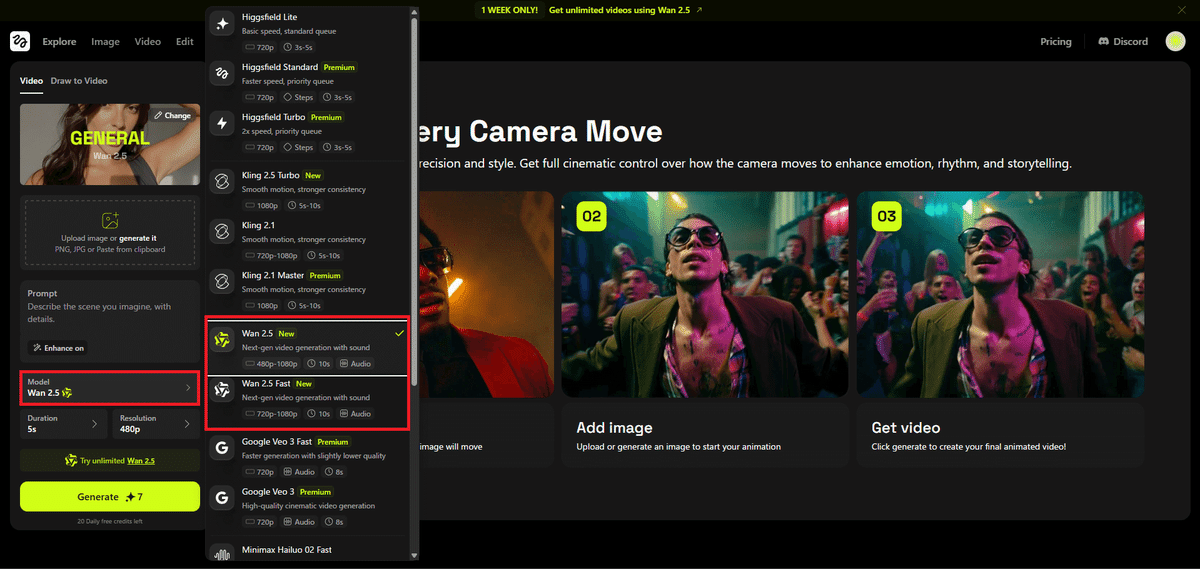
Task: Click the Google Veo 3 G icon
Action: [x=222, y=499]
